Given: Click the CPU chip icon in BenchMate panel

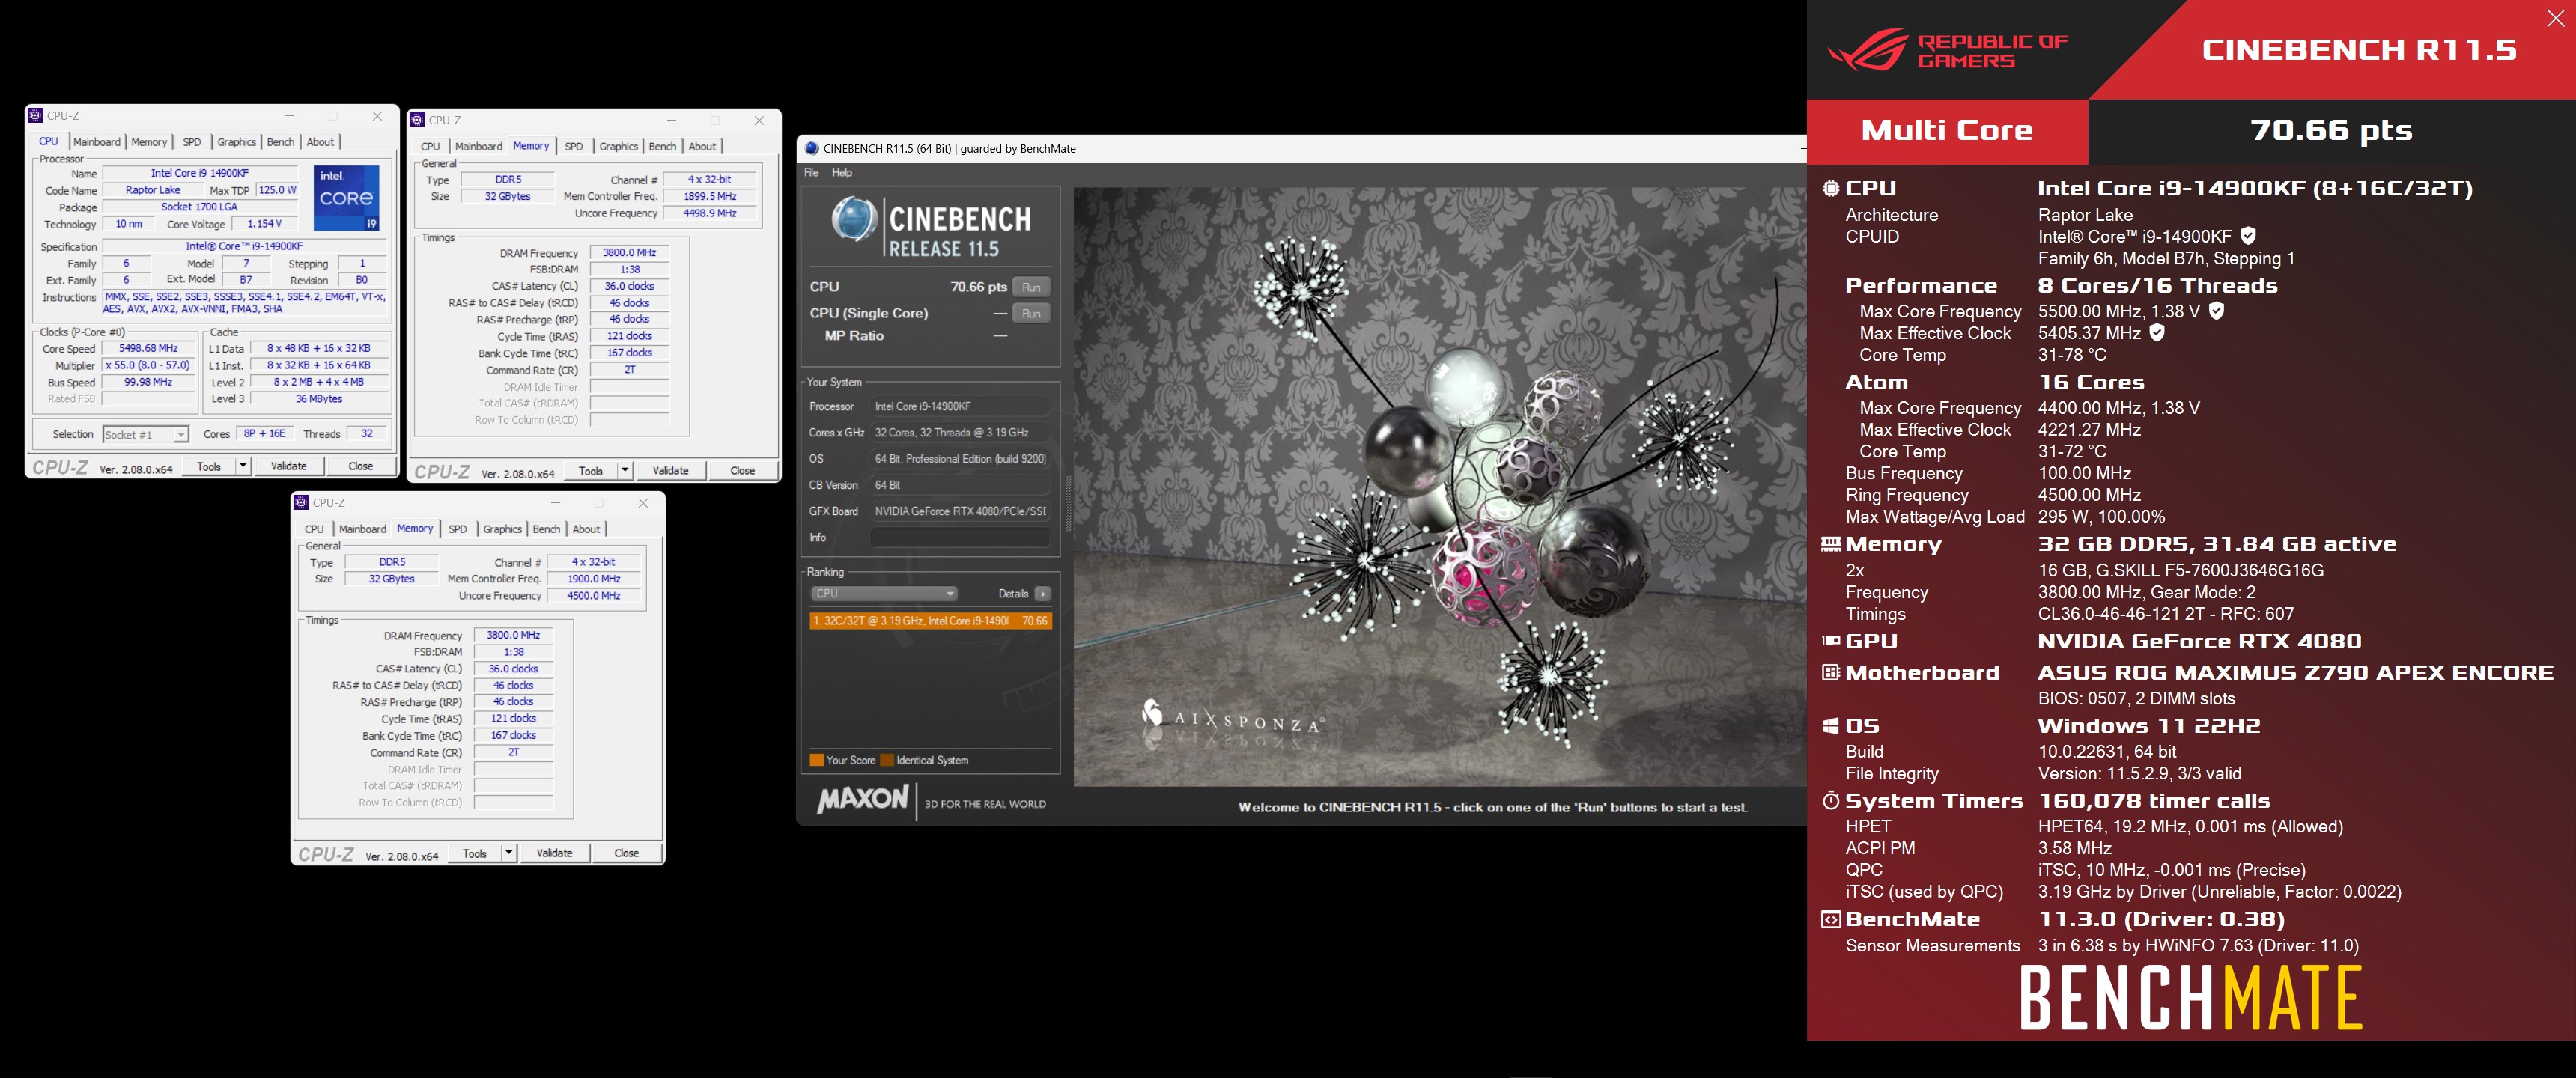Looking at the screenshot, I should coord(1831,188).
